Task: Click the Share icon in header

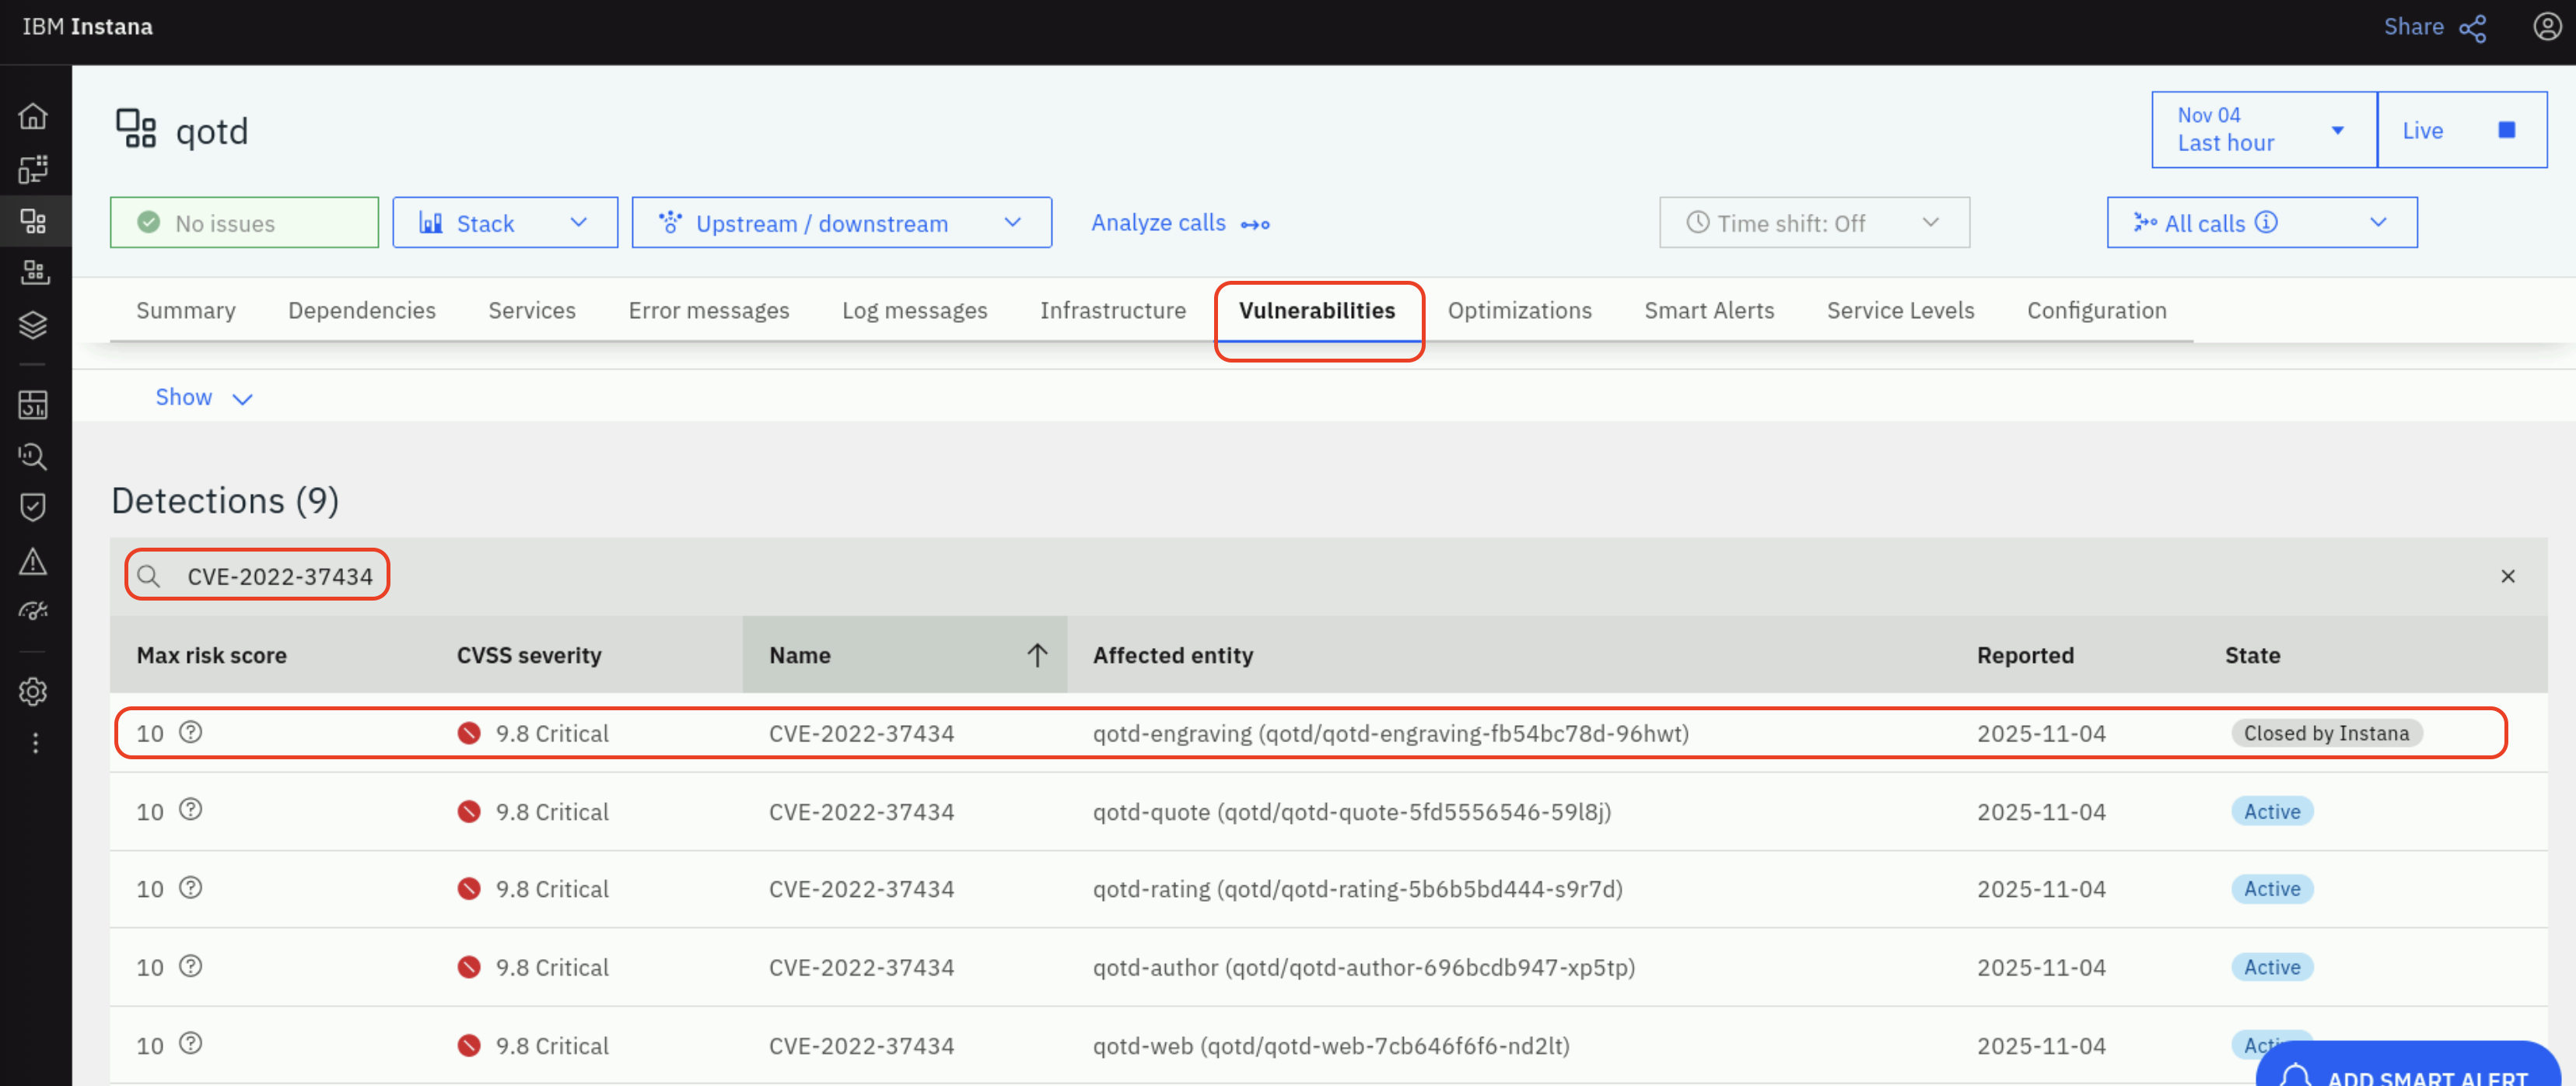Action: pyautogui.click(x=2472, y=28)
